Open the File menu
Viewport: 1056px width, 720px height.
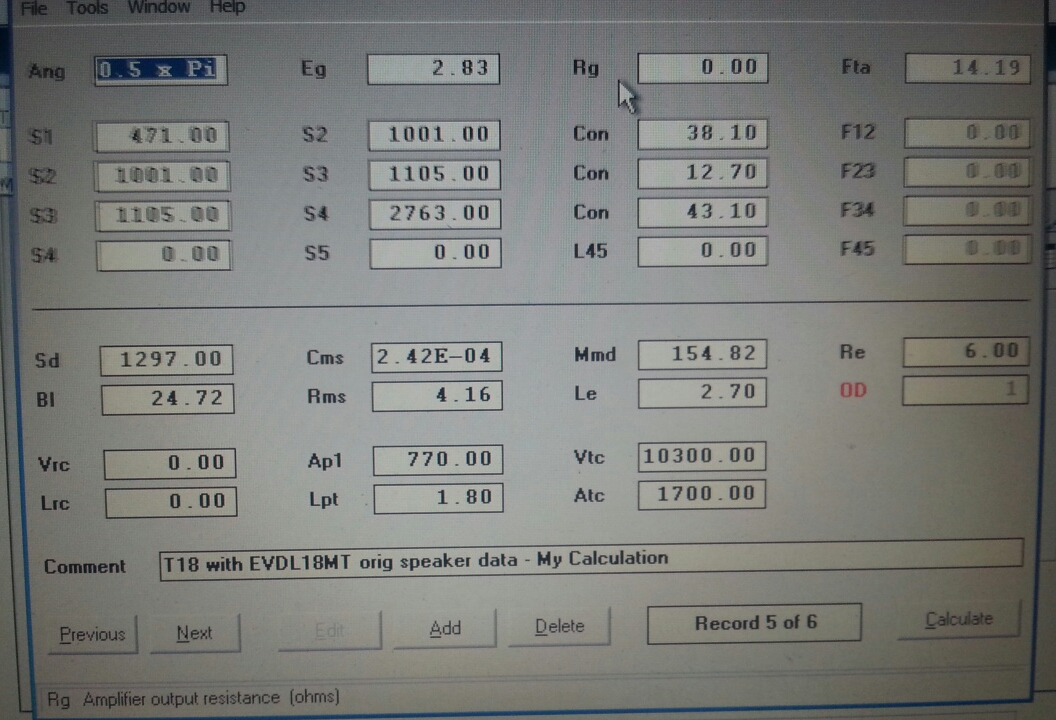[x=34, y=8]
